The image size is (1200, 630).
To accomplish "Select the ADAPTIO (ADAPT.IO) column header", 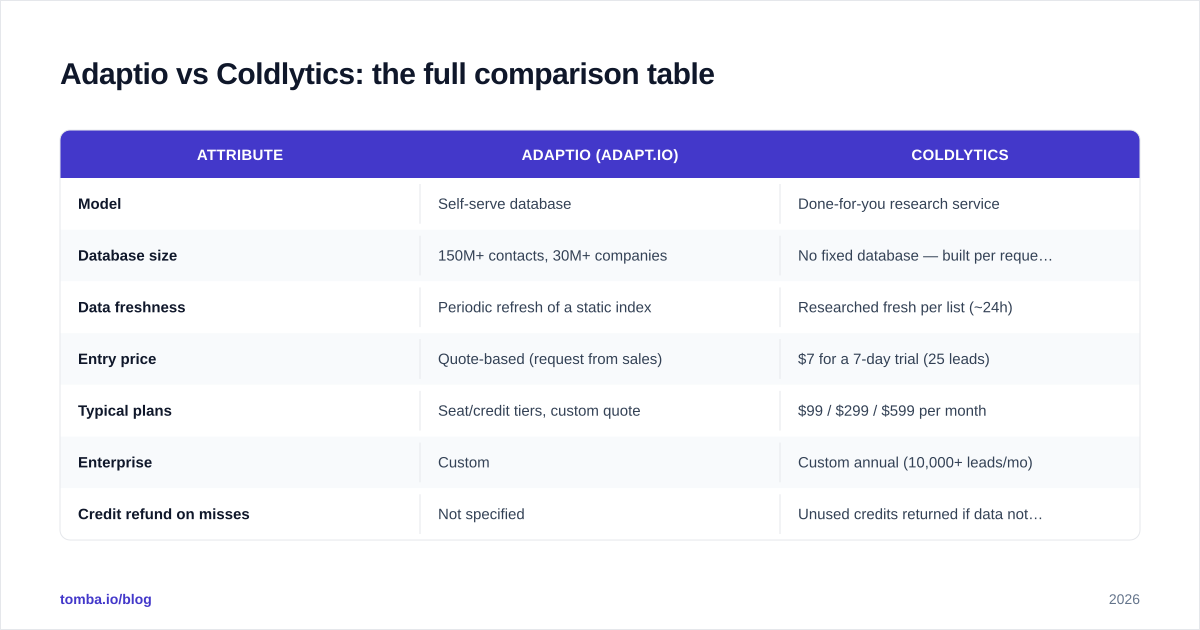I will tap(600, 155).
